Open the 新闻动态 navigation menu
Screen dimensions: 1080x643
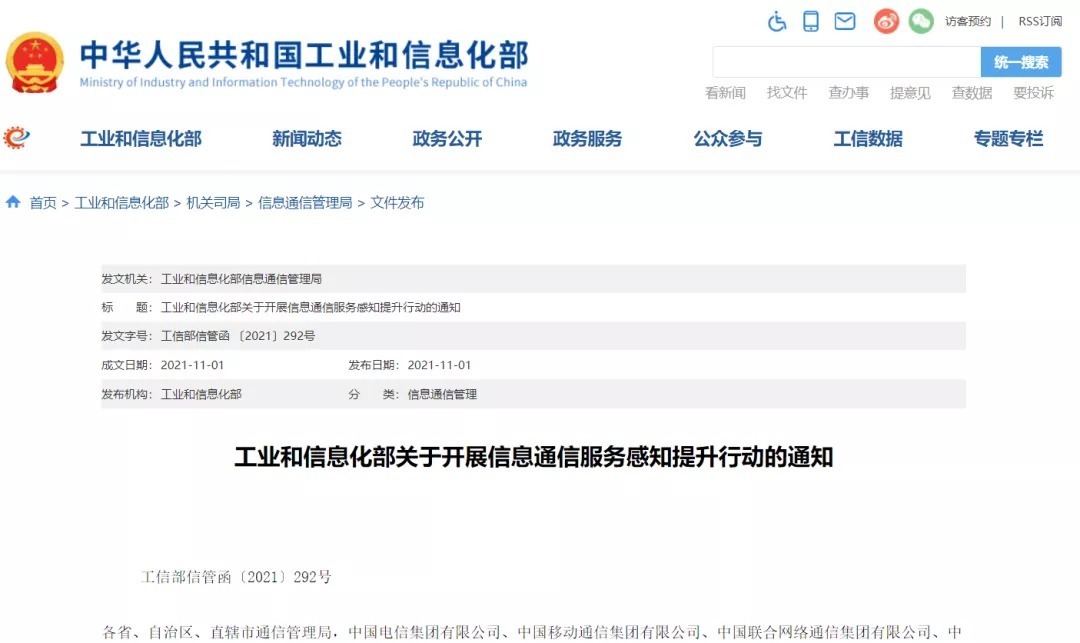coord(307,139)
